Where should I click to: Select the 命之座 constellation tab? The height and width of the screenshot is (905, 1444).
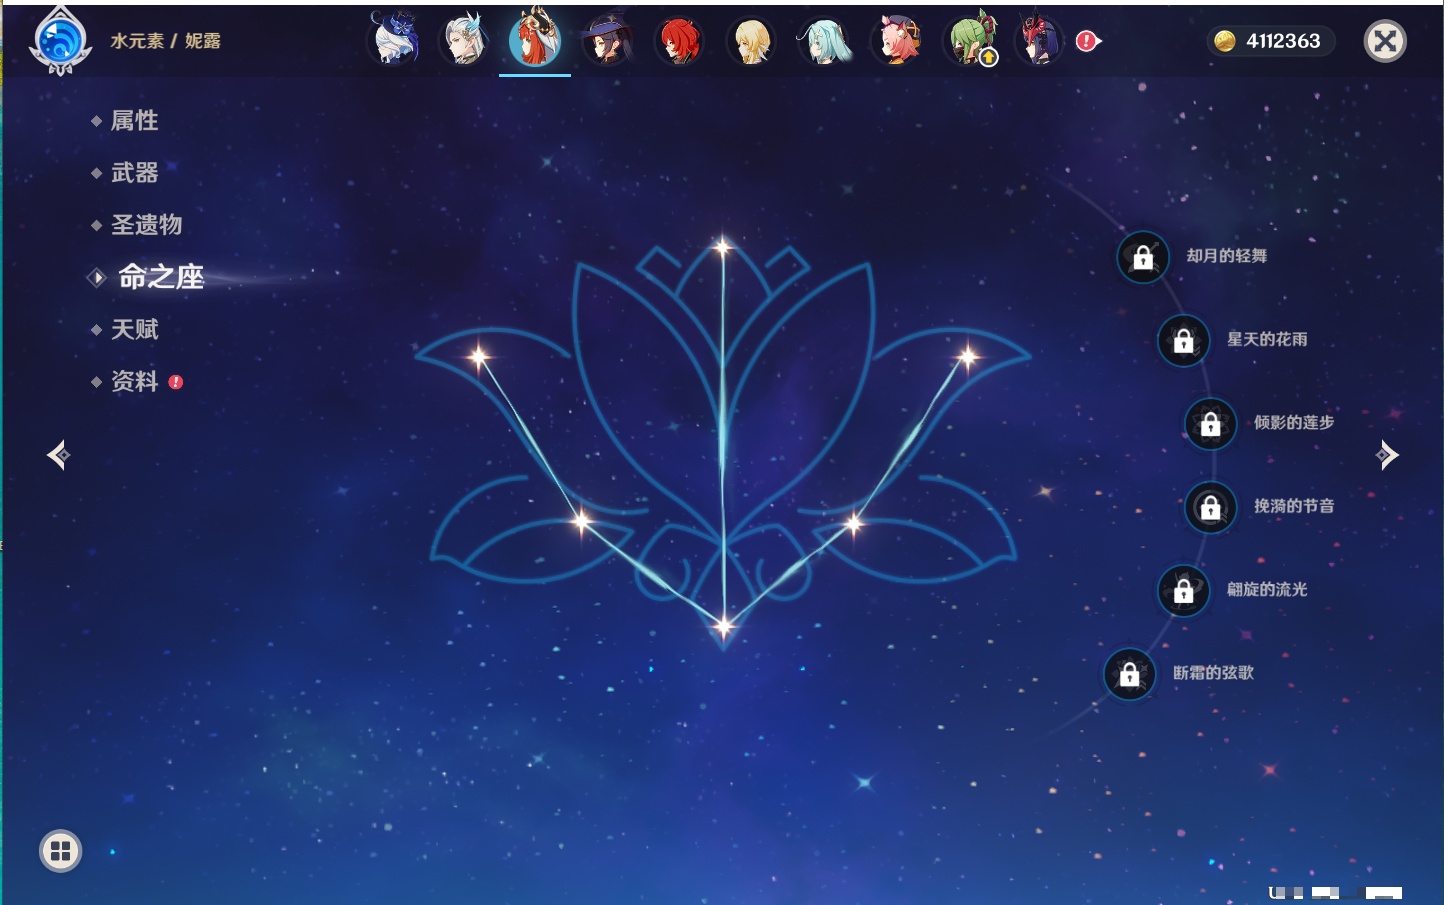pyautogui.click(x=160, y=277)
